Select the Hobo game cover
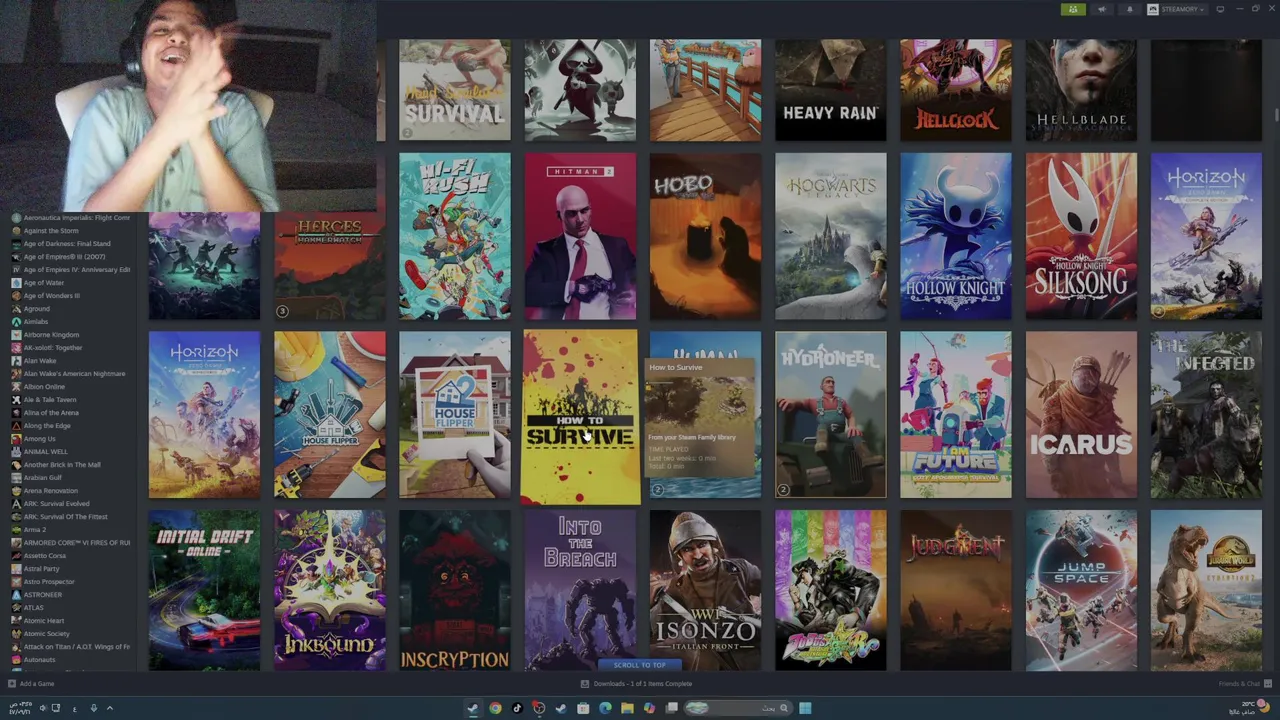The image size is (1280, 720). [x=705, y=236]
